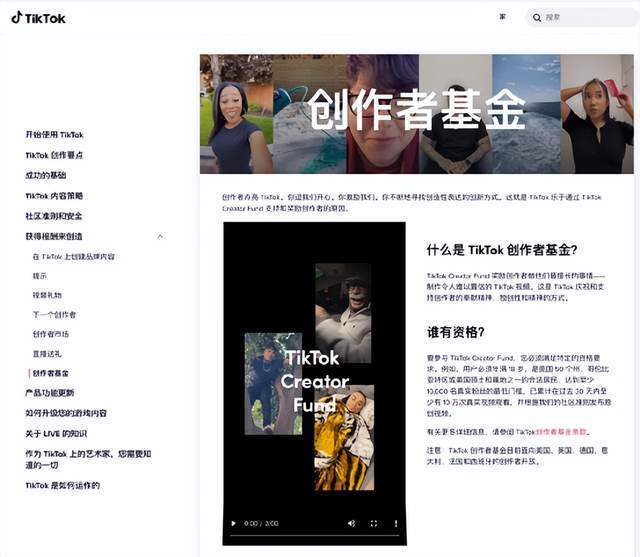
Task: Open 在 TikTok 上创建品牌内容 sub-item
Action: [x=73, y=257]
